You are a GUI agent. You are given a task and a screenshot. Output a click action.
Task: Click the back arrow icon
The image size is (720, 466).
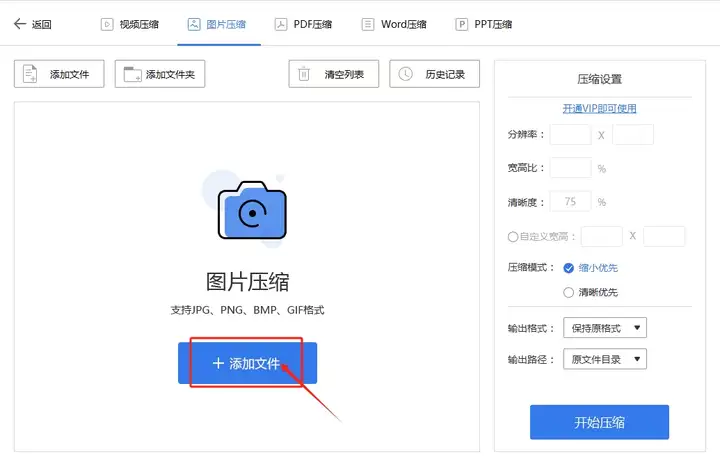coord(20,23)
